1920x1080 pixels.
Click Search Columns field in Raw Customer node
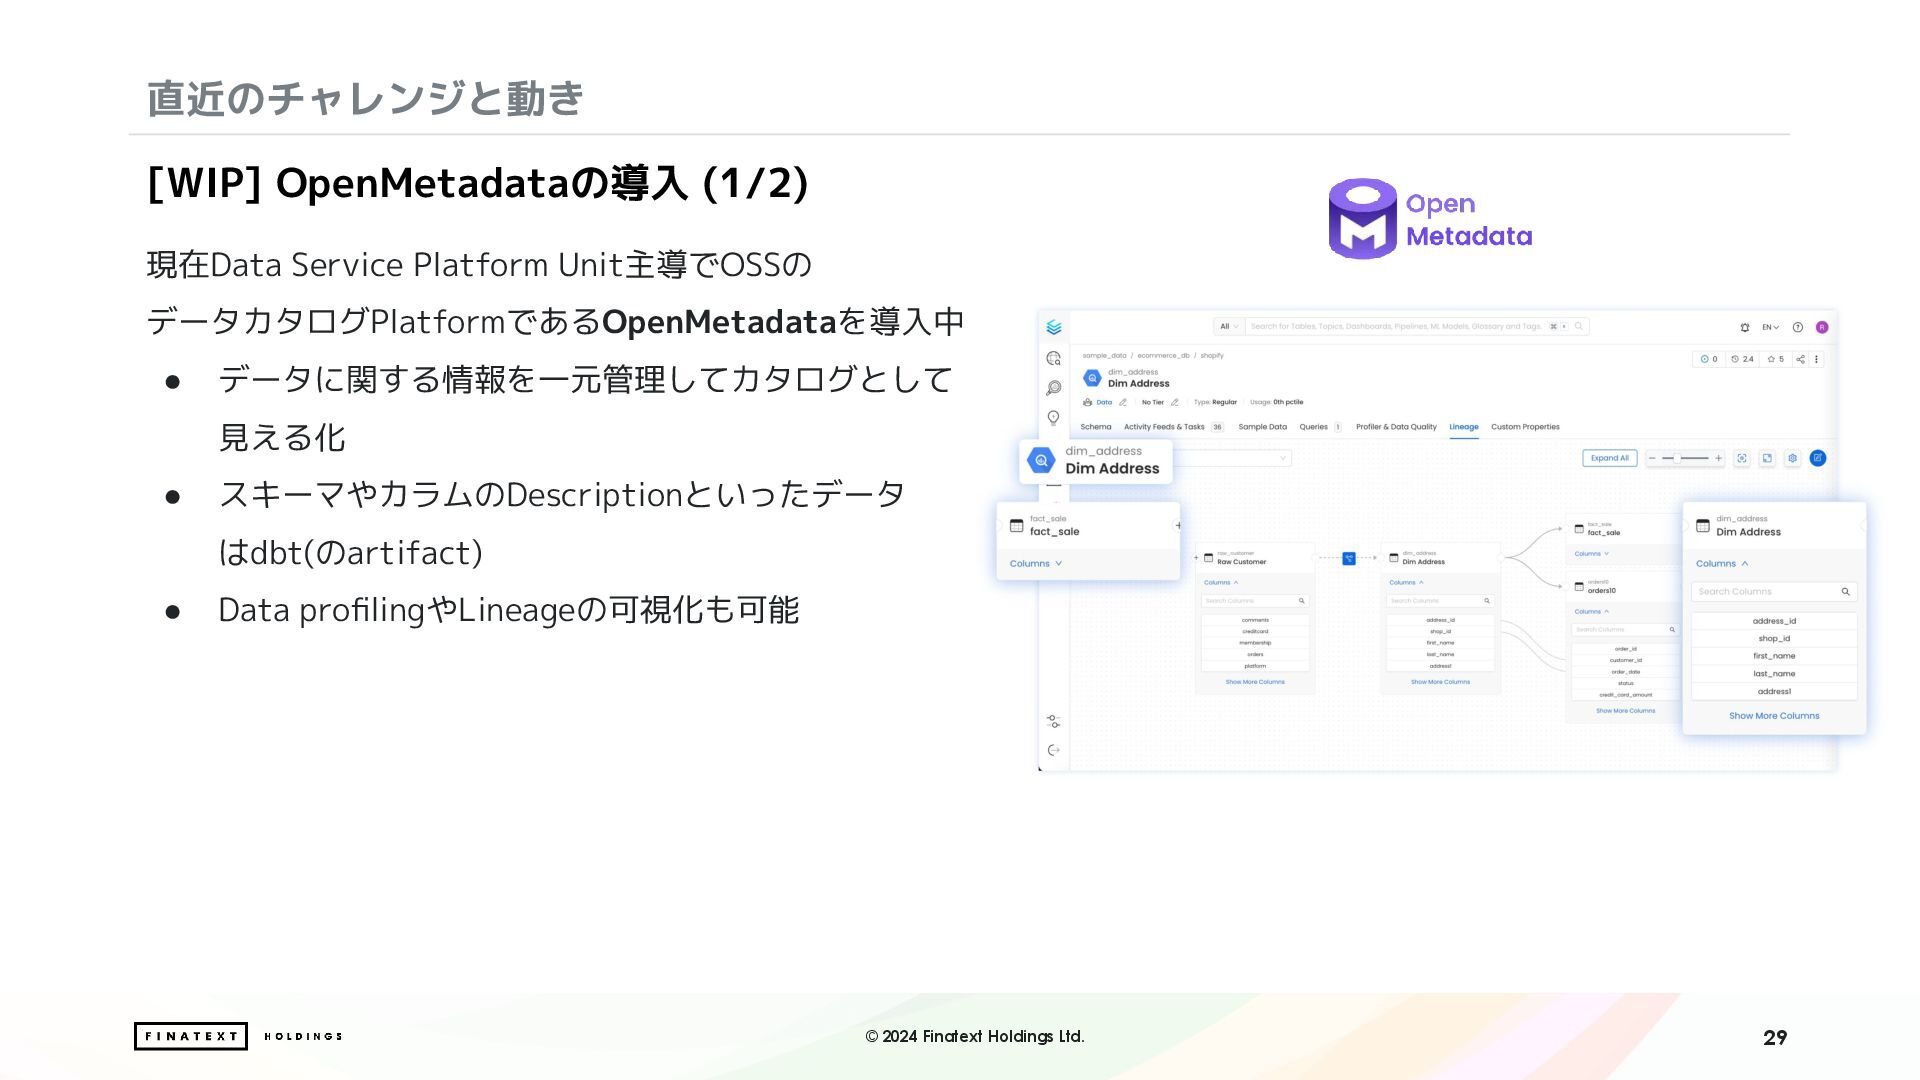click(x=1255, y=601)
